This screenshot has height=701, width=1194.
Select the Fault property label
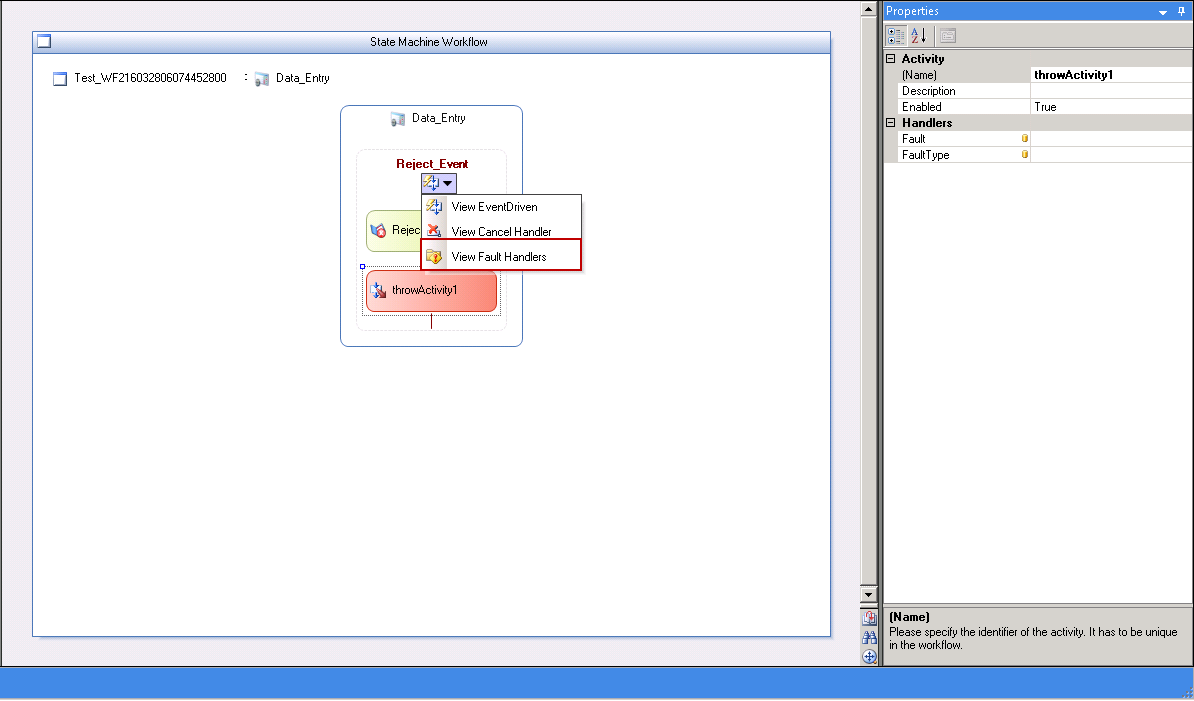click(x=913, y=139)
